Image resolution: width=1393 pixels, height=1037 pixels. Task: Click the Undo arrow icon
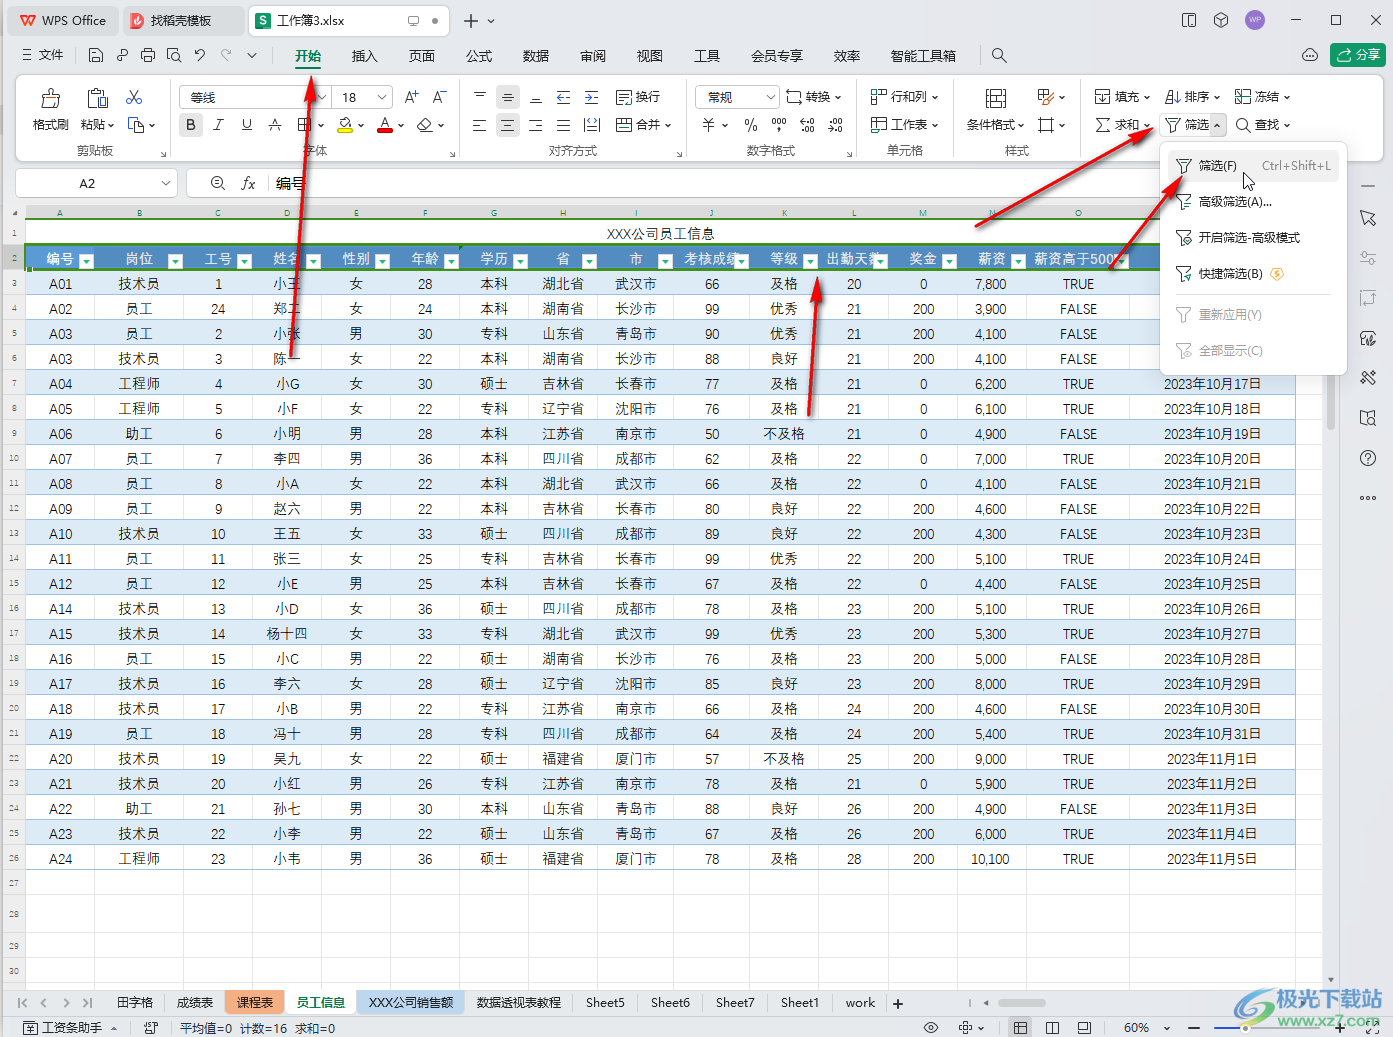[200, 56]
